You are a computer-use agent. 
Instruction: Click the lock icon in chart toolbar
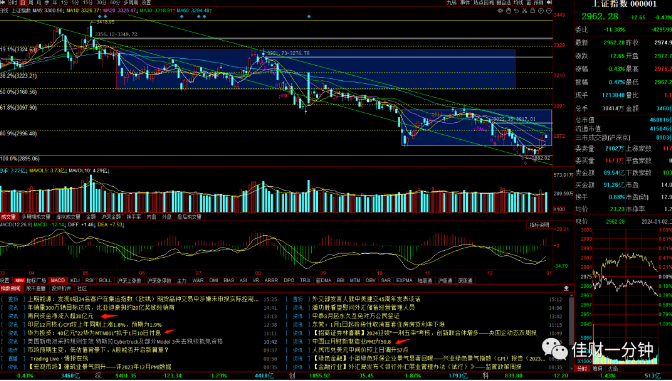tap(533, 11)
